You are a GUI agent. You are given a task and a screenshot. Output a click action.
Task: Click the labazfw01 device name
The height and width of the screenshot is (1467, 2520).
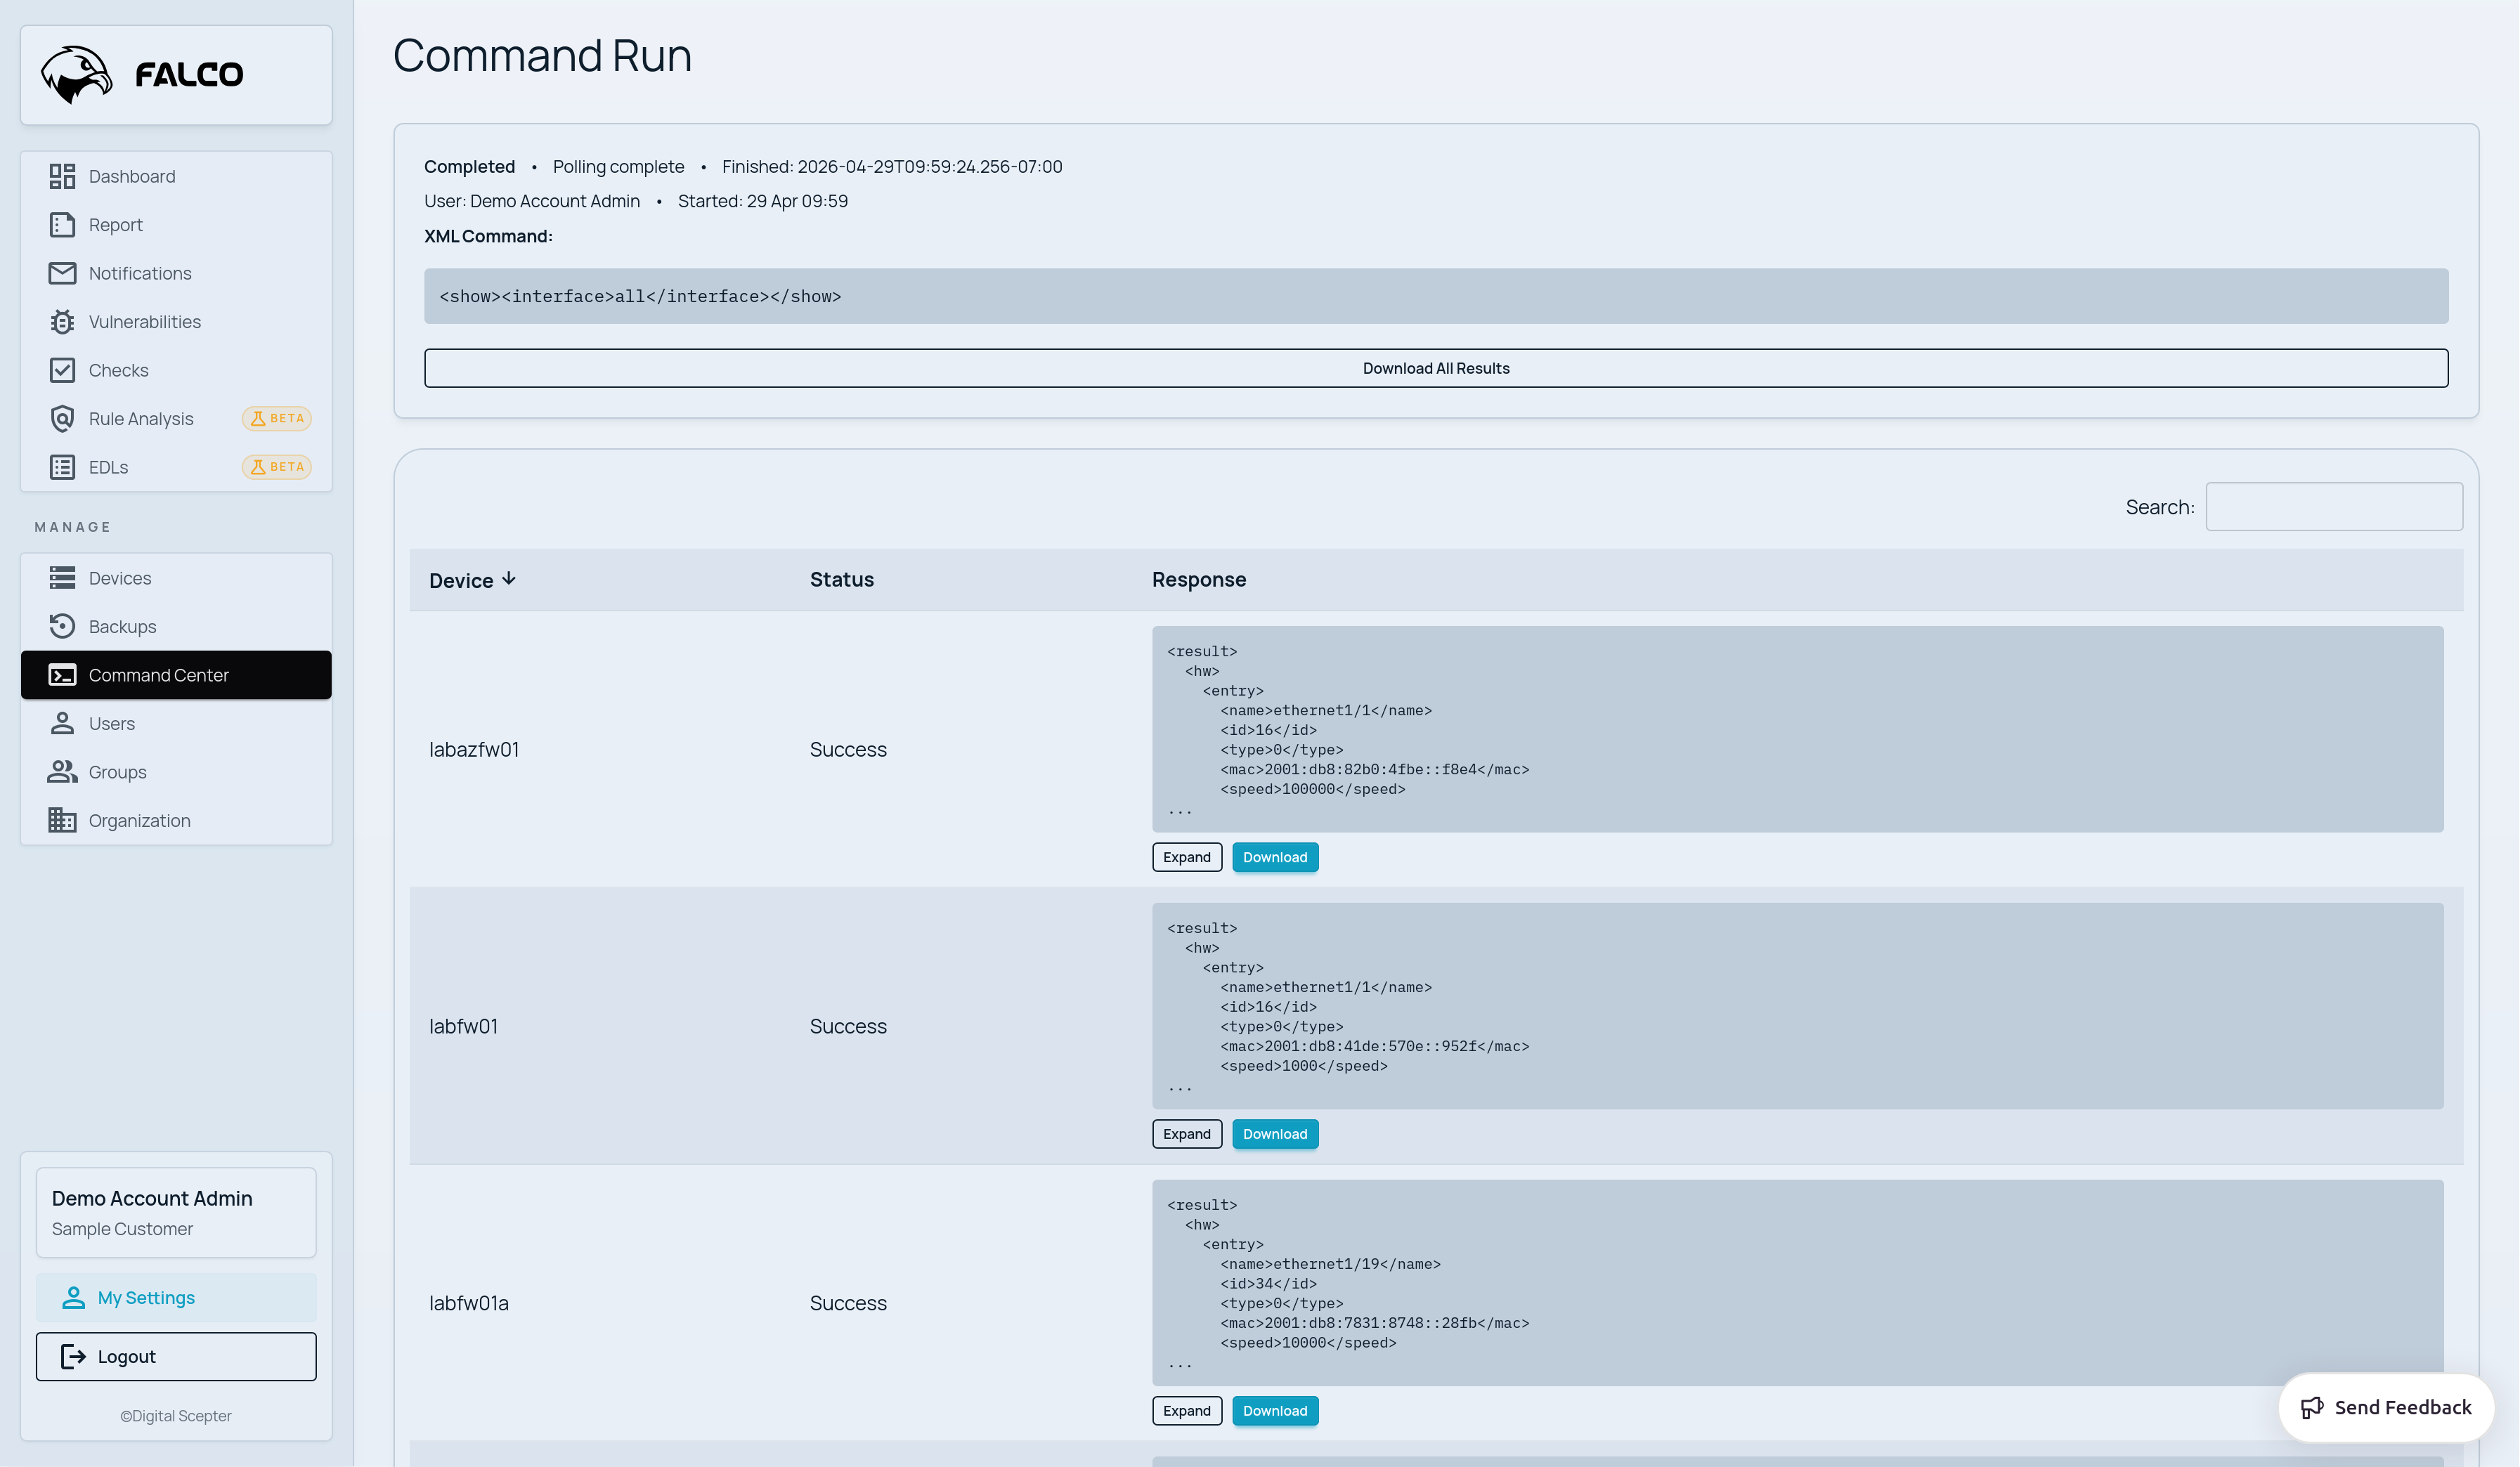[x=474, y=750]
